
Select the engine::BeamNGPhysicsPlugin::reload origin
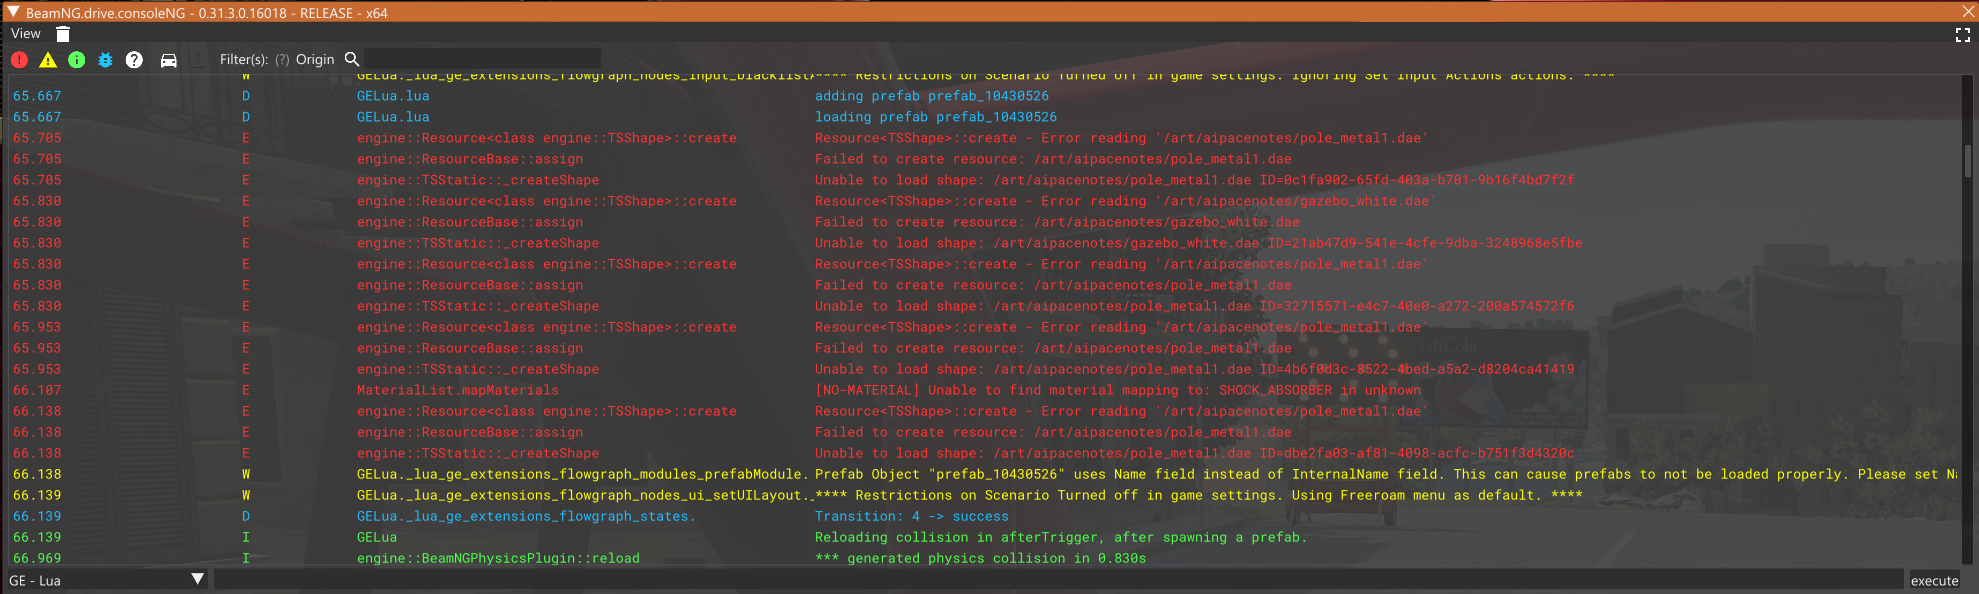point(498,558)
